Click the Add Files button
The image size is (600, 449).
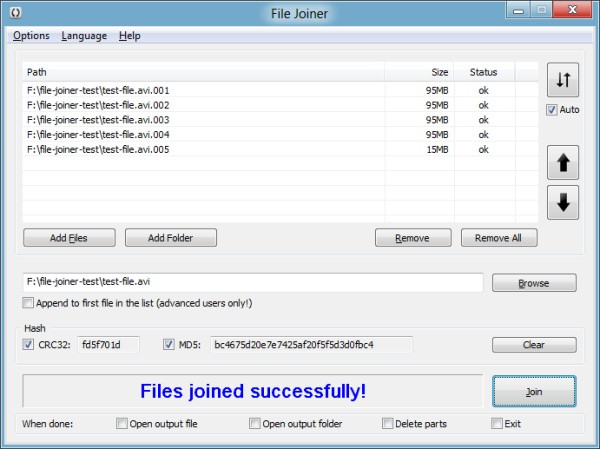tap(69, 238)
